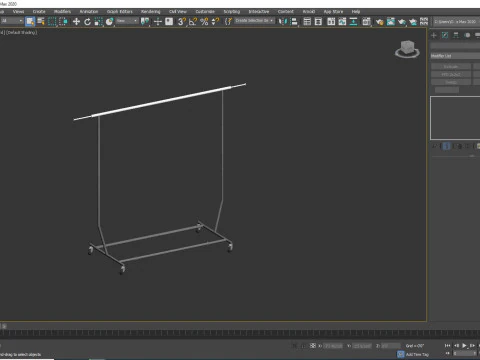Open Schematic View icon
This screenshot has height=360, width=480.
(353, 22)
